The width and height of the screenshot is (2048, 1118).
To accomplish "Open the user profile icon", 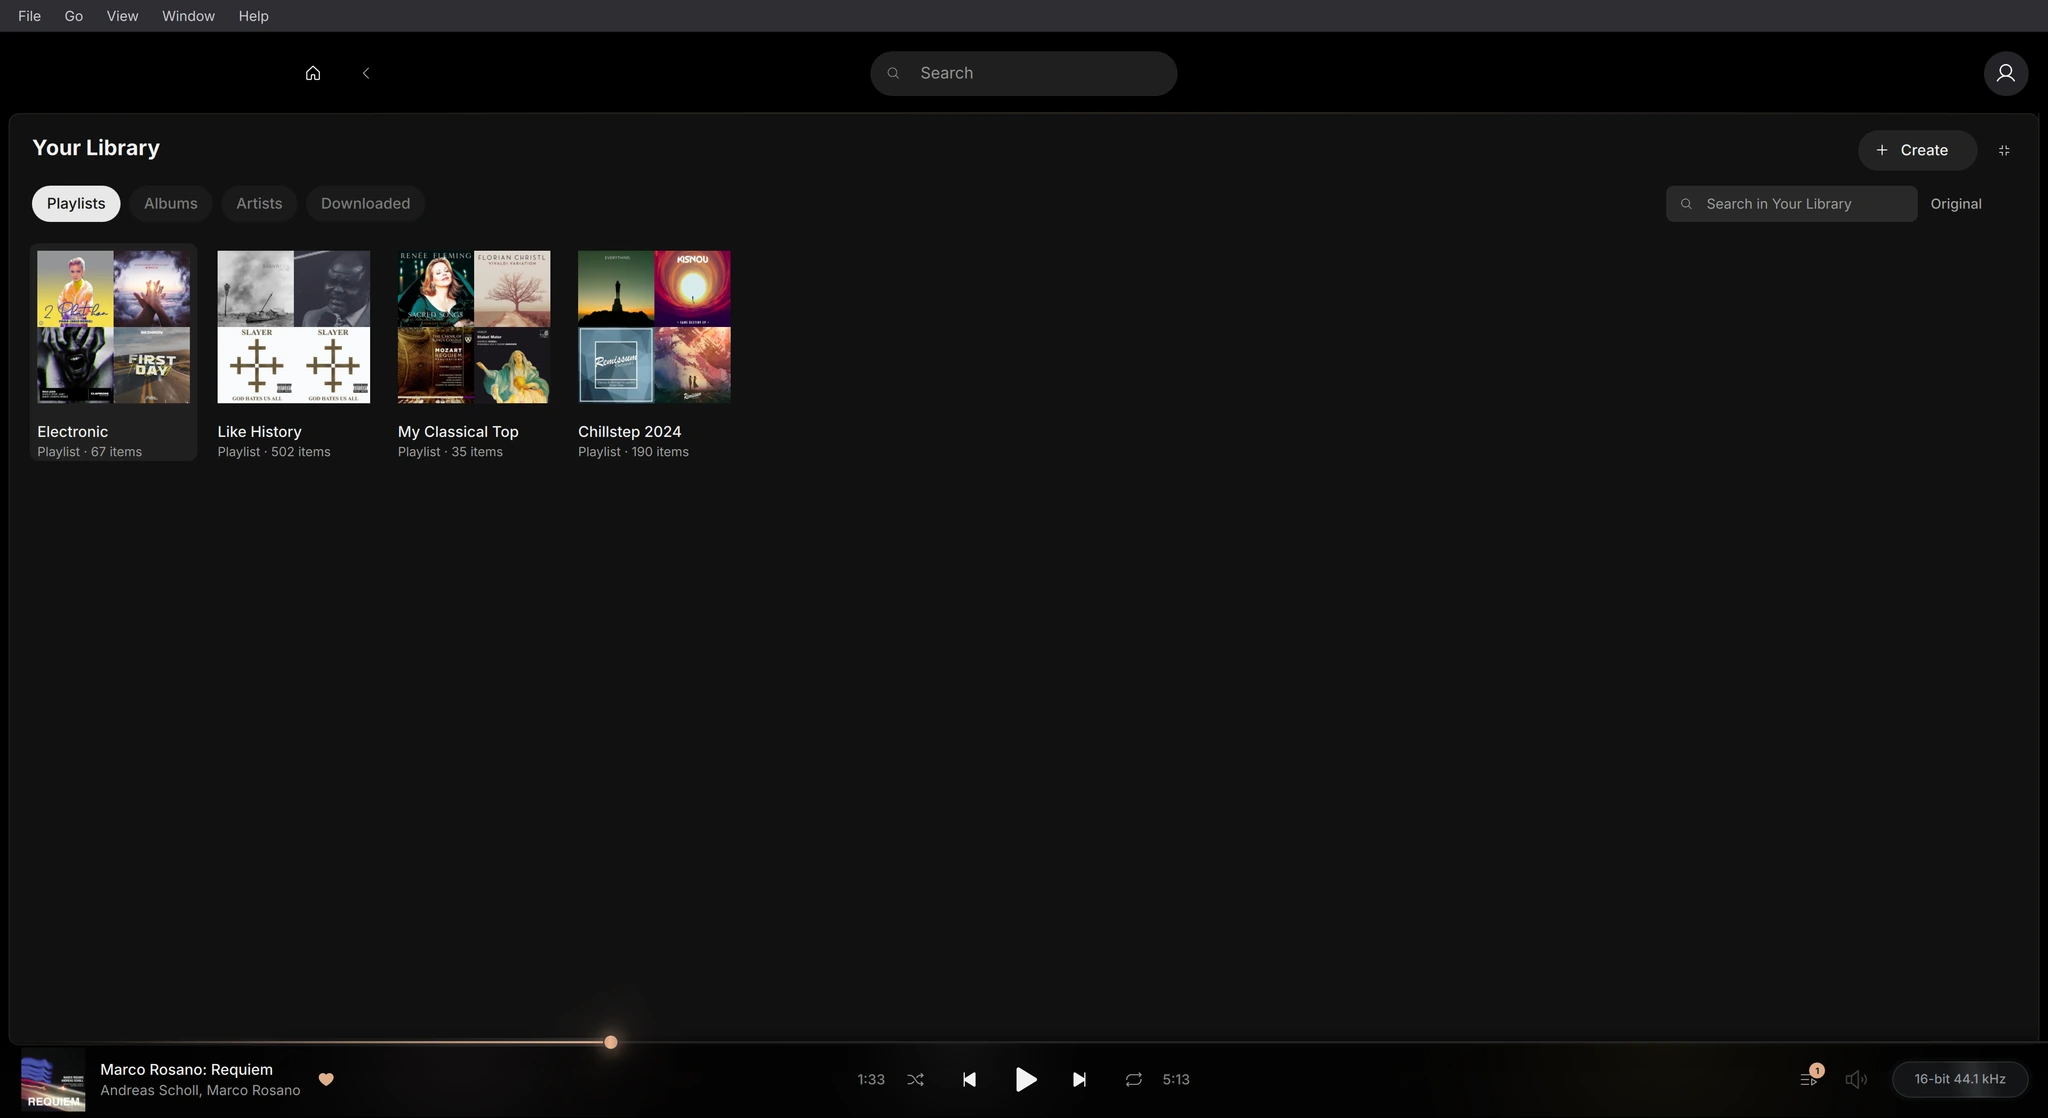I will [2005, 73].
